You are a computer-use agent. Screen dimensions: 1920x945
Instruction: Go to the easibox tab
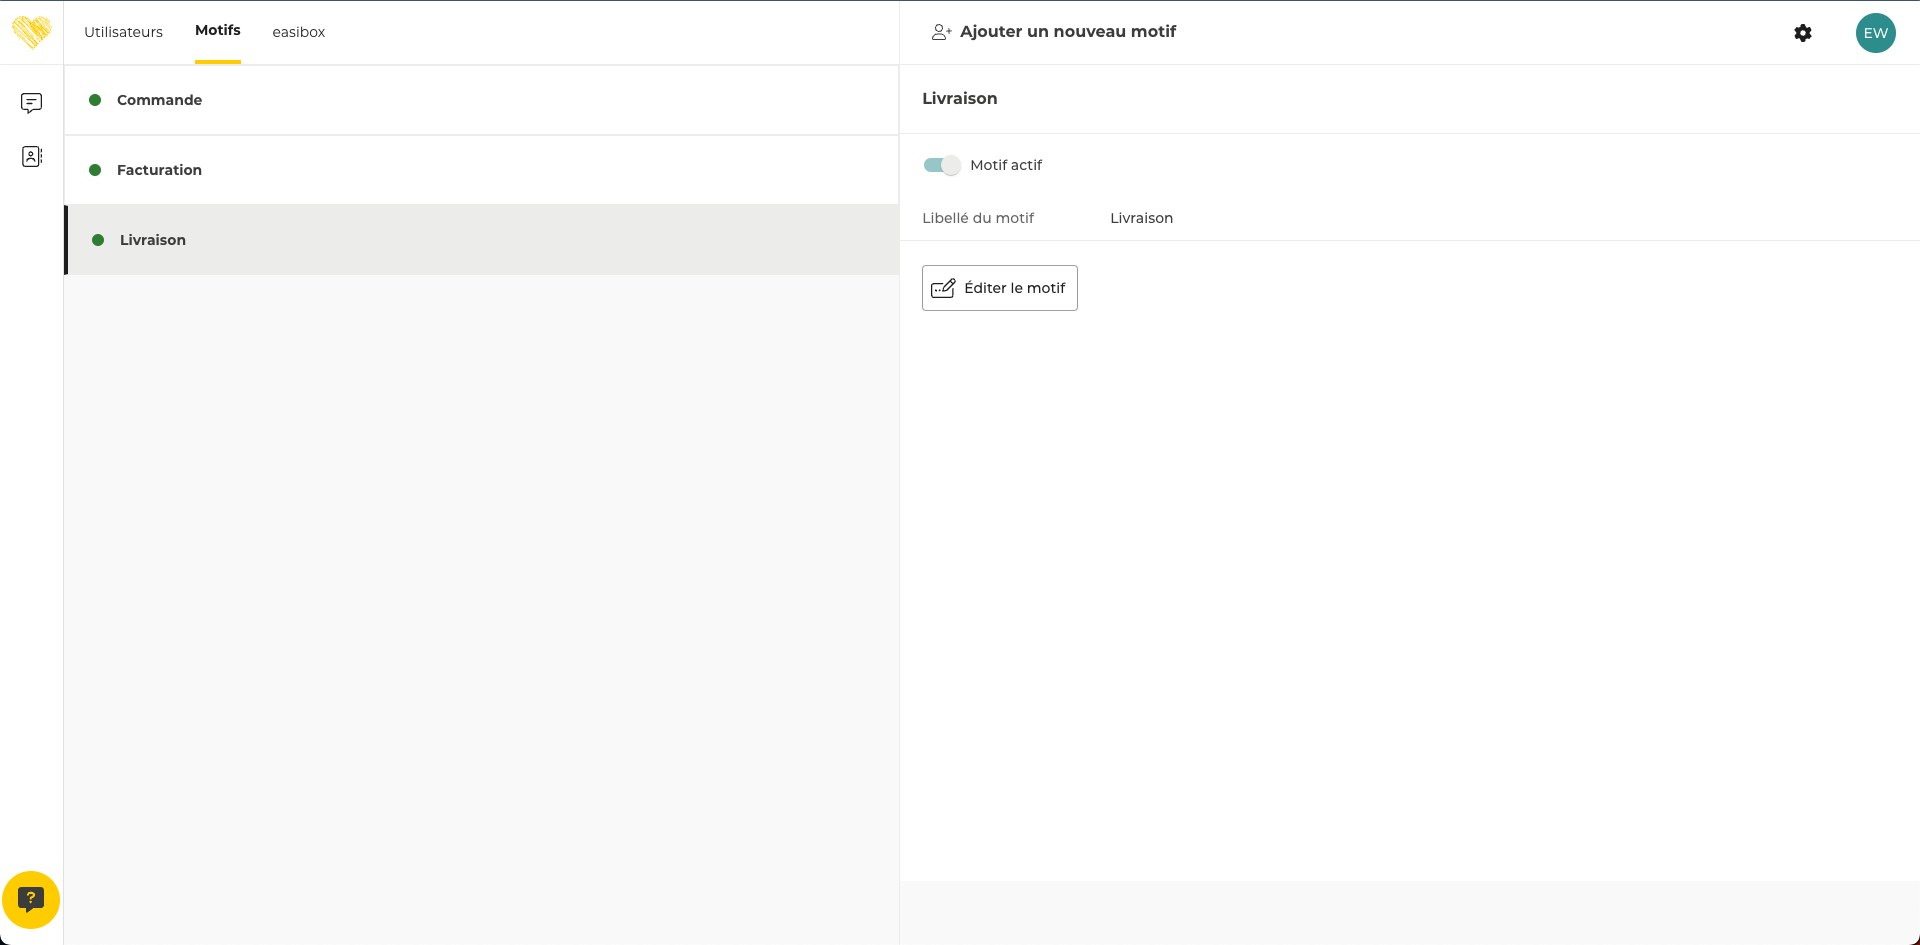298,32
